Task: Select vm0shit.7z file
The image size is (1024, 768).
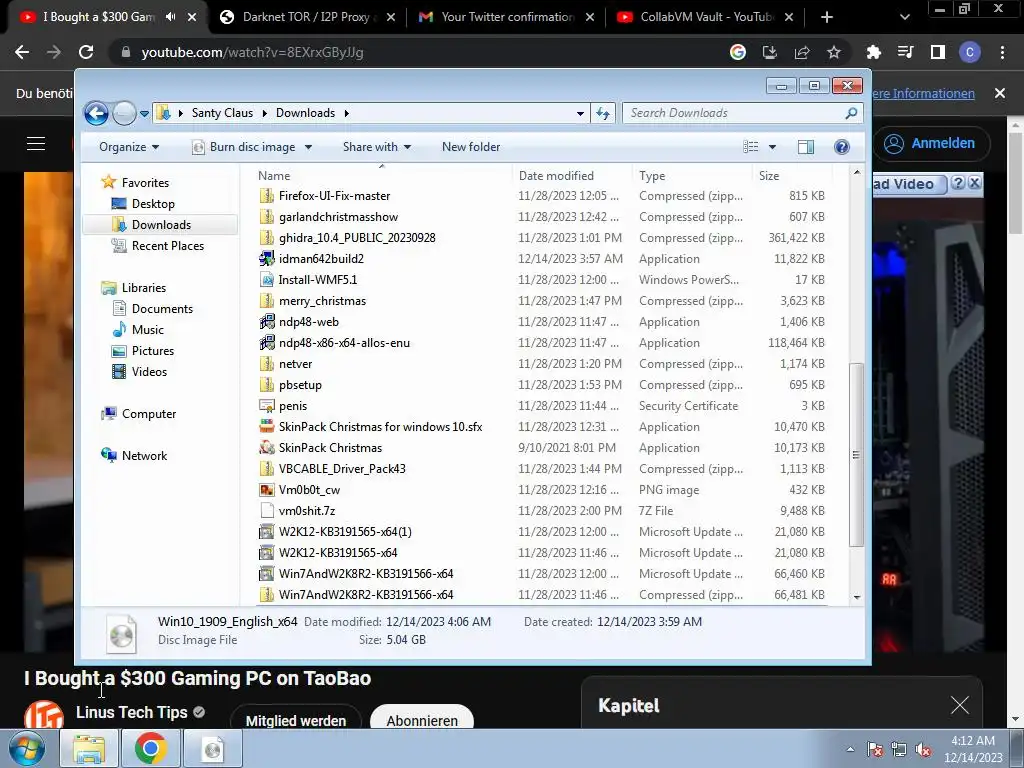Action: (307, 511)
